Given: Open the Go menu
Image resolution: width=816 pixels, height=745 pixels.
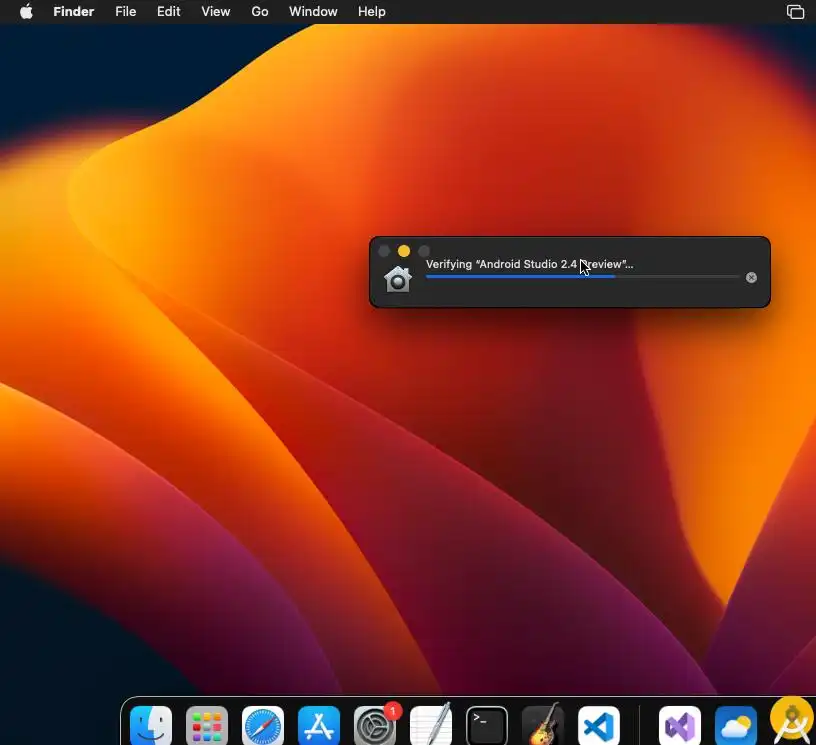Looking at the screenshot, I should coord(260,11).
